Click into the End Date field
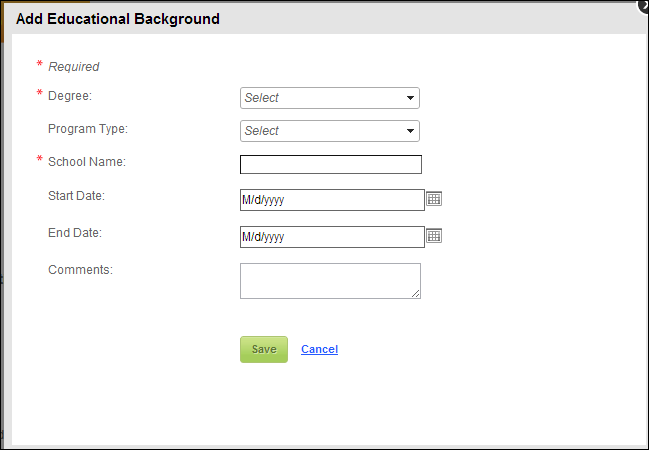The image size is (649, 450). [332, 237]
